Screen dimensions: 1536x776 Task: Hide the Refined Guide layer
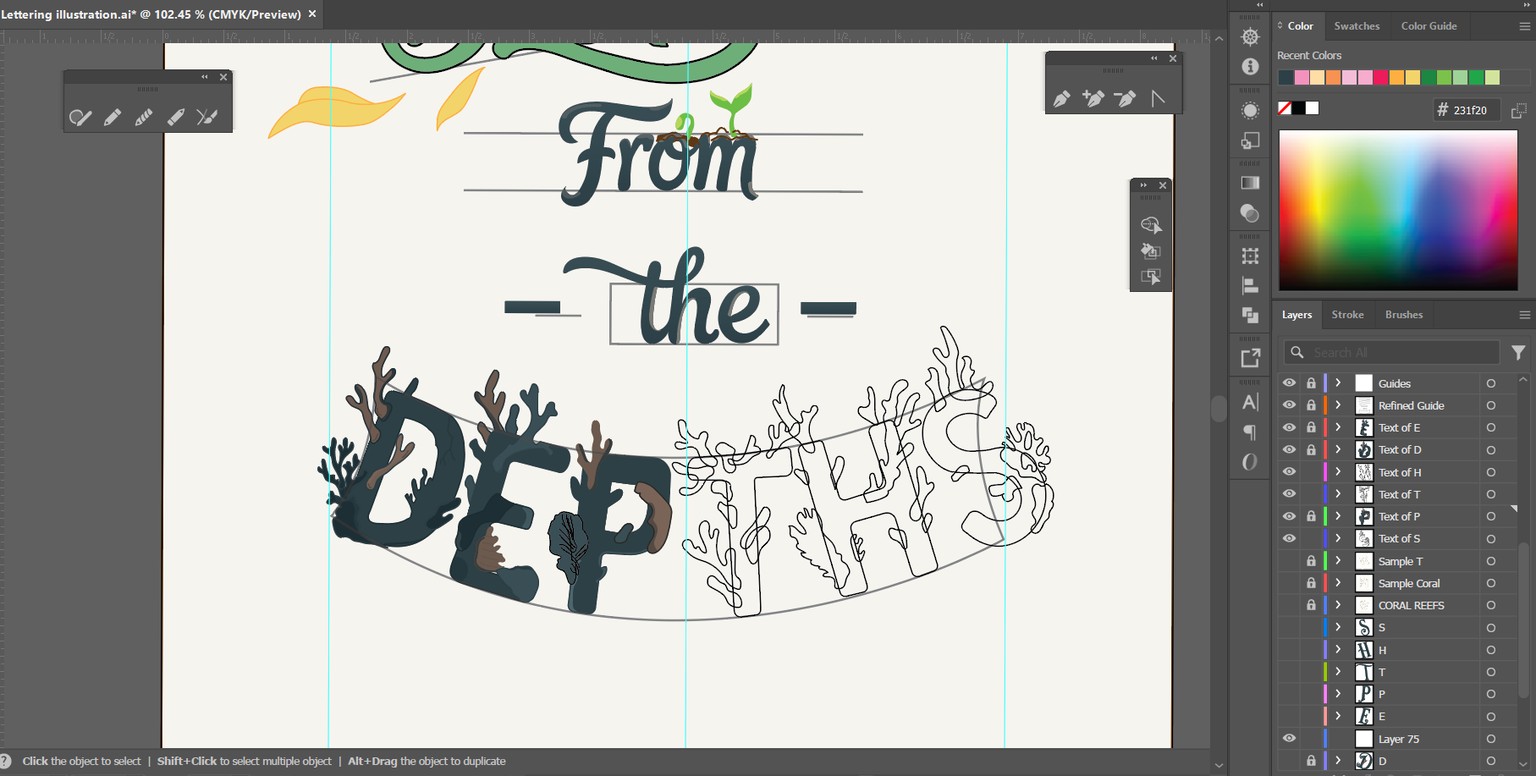pos(1289,405)
